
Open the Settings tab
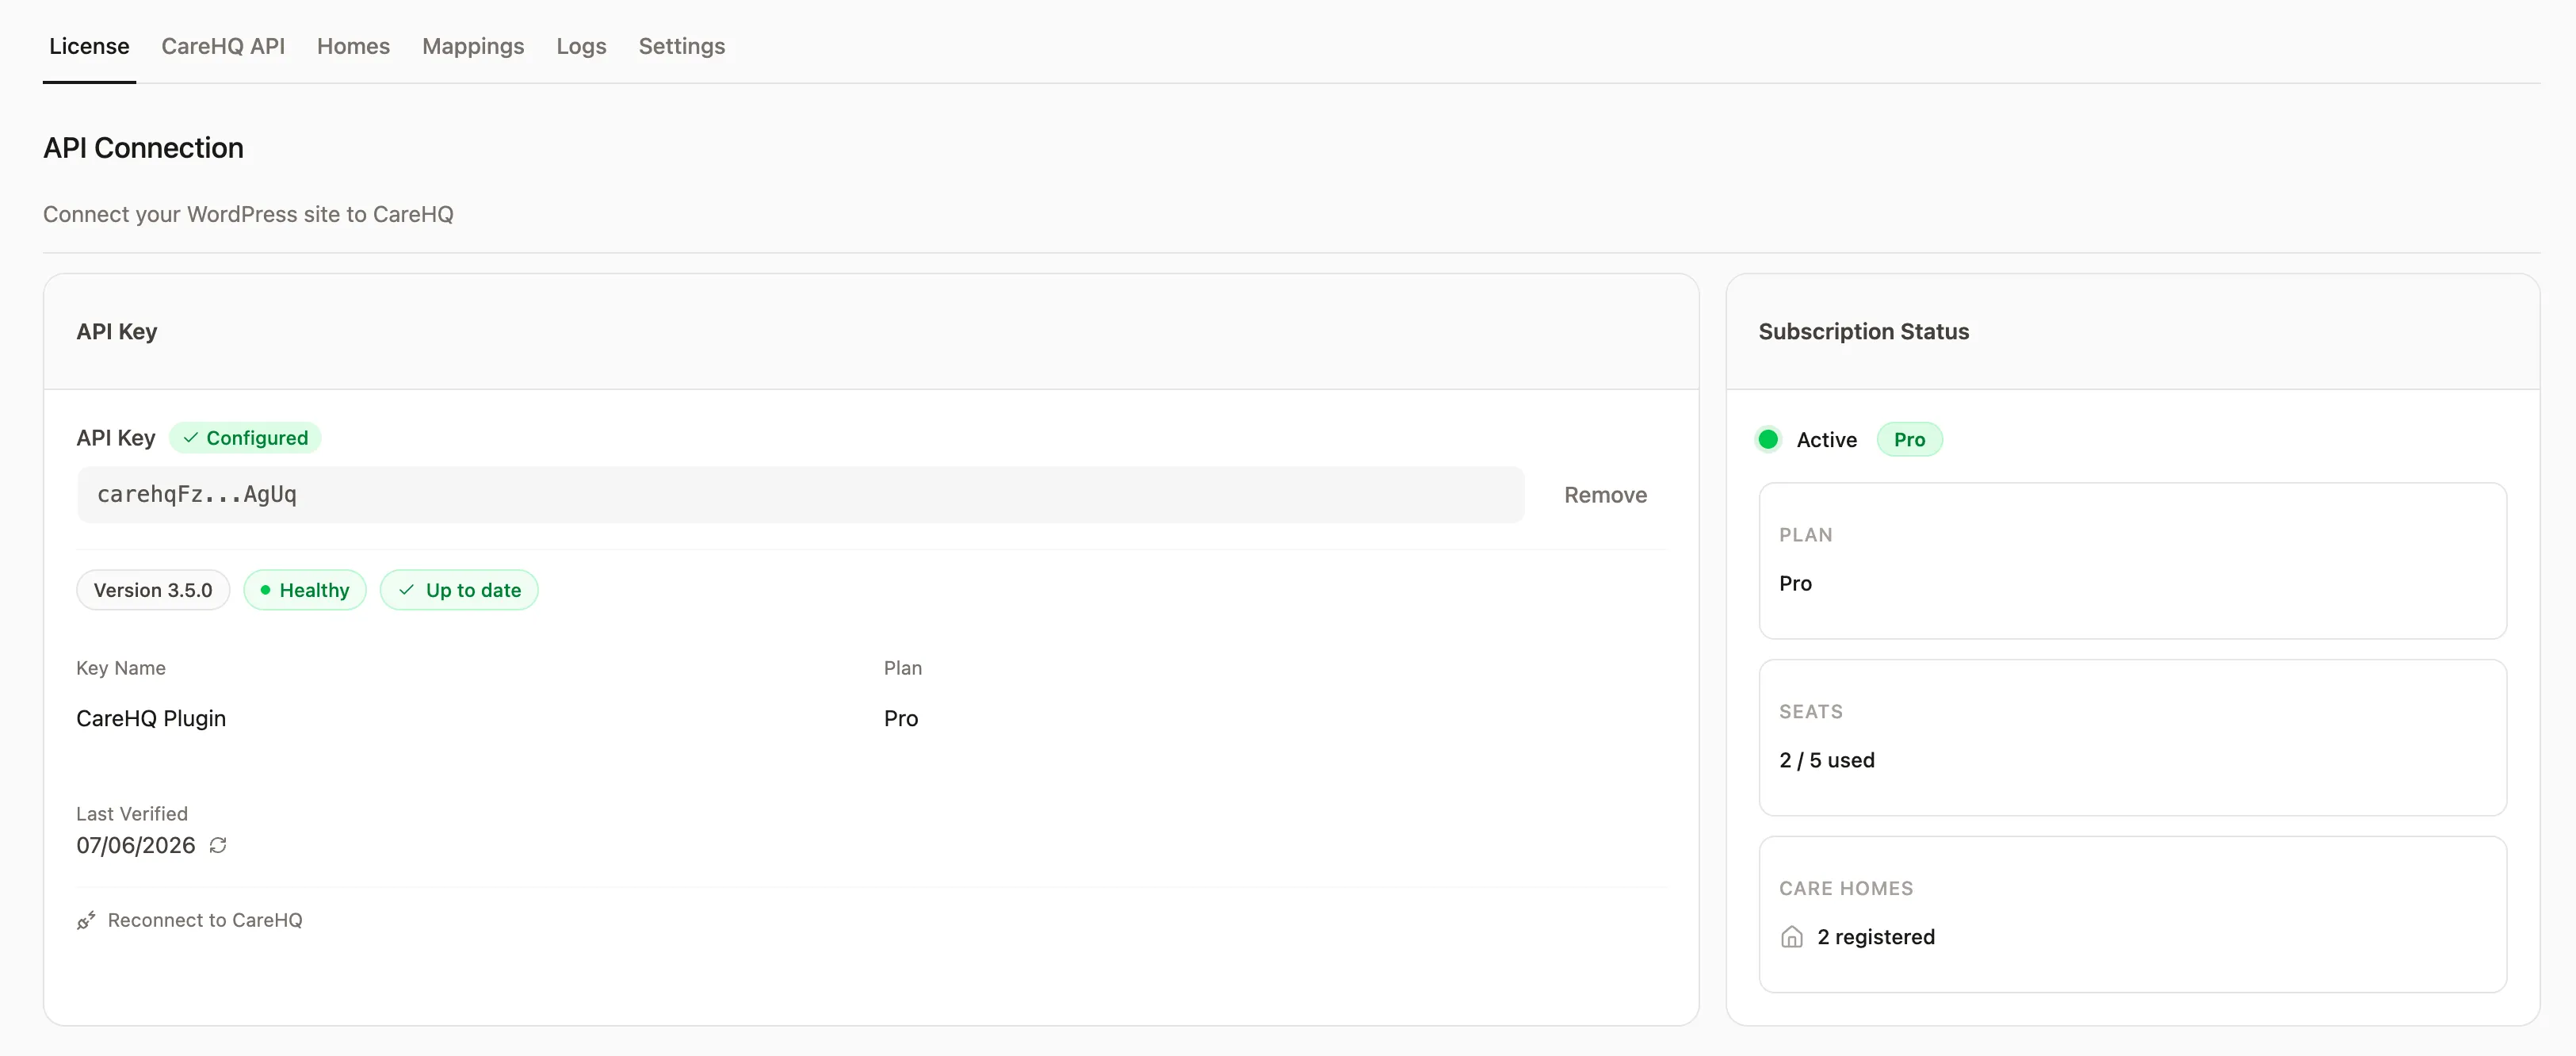pyautogui.click(x=682, y=46)
